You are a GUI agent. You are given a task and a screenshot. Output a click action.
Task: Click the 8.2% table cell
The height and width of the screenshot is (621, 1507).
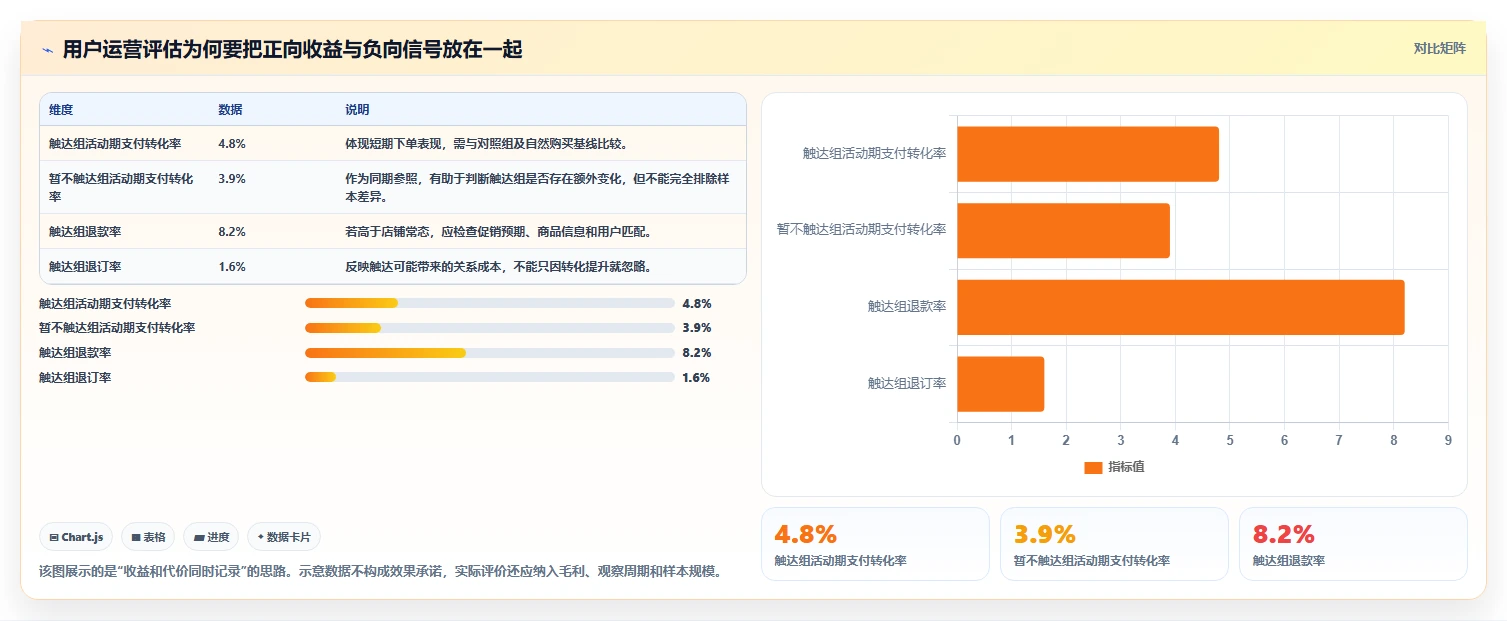point(232,232)
